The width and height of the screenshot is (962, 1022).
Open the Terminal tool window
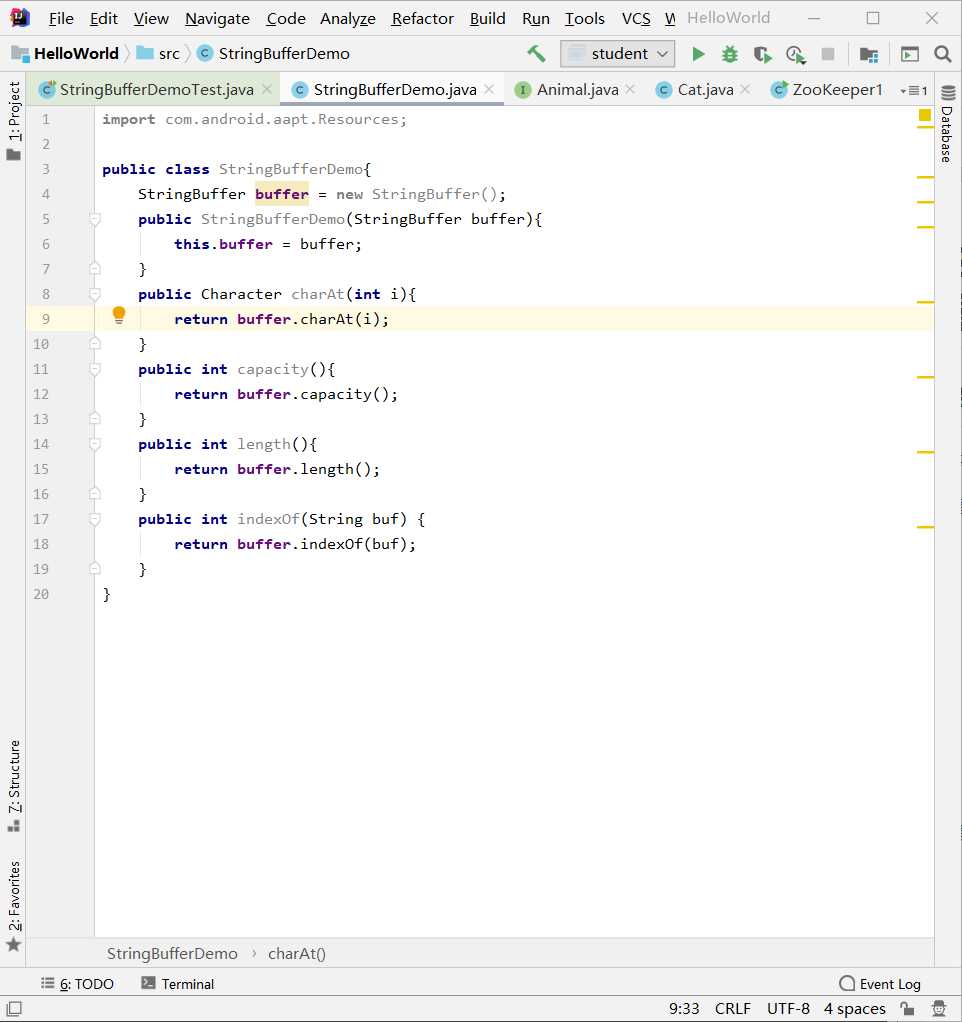pos(178,984)
